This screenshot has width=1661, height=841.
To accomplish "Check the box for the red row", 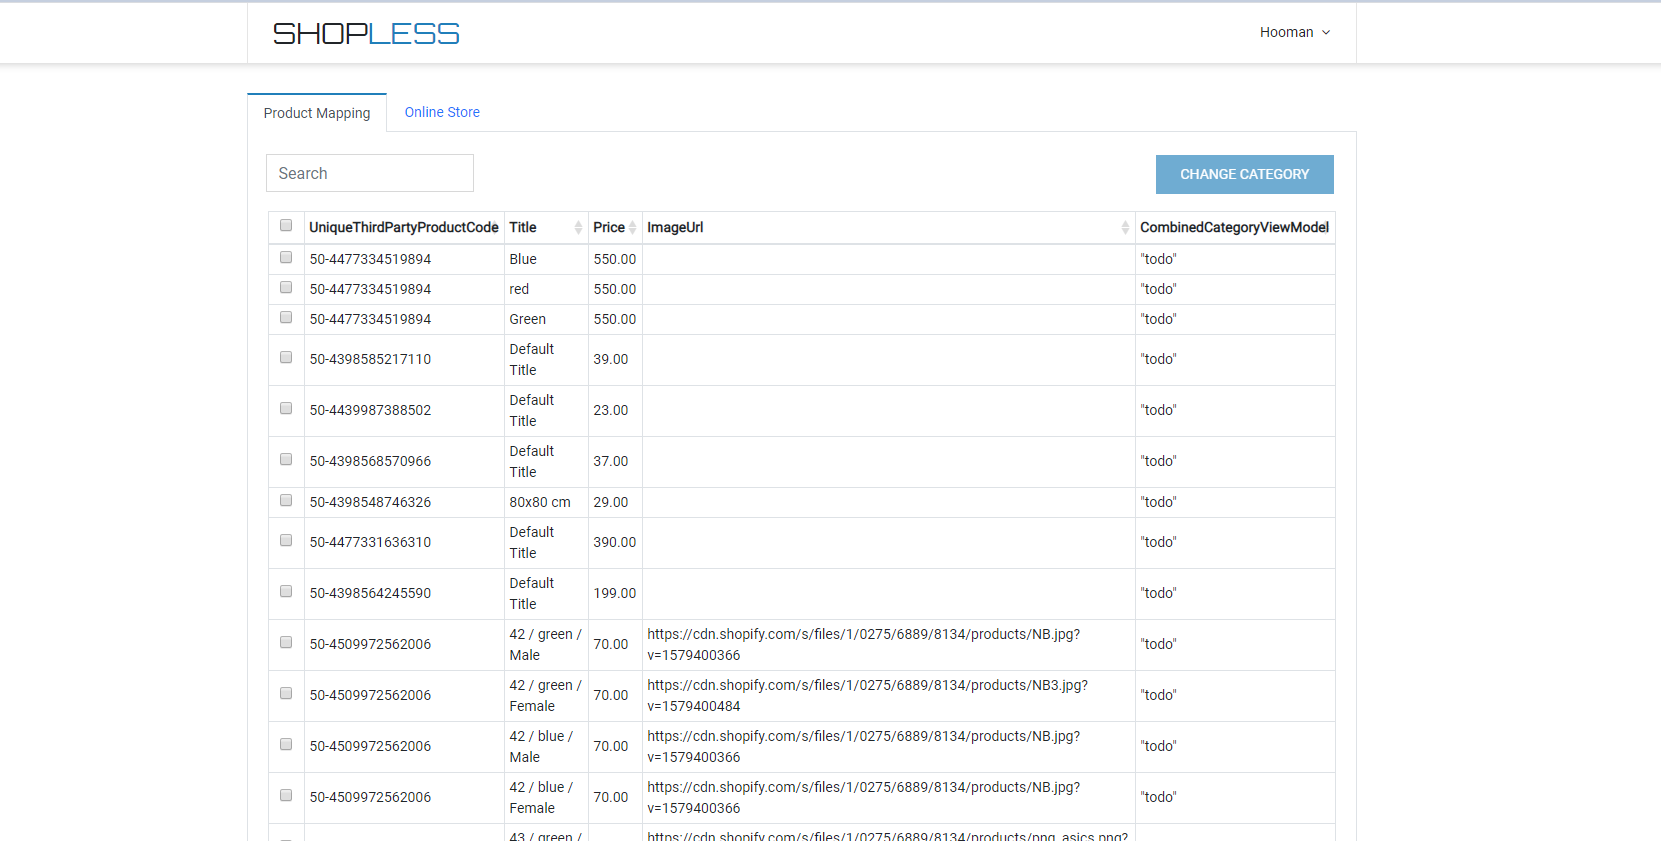I will coord(286,287).
